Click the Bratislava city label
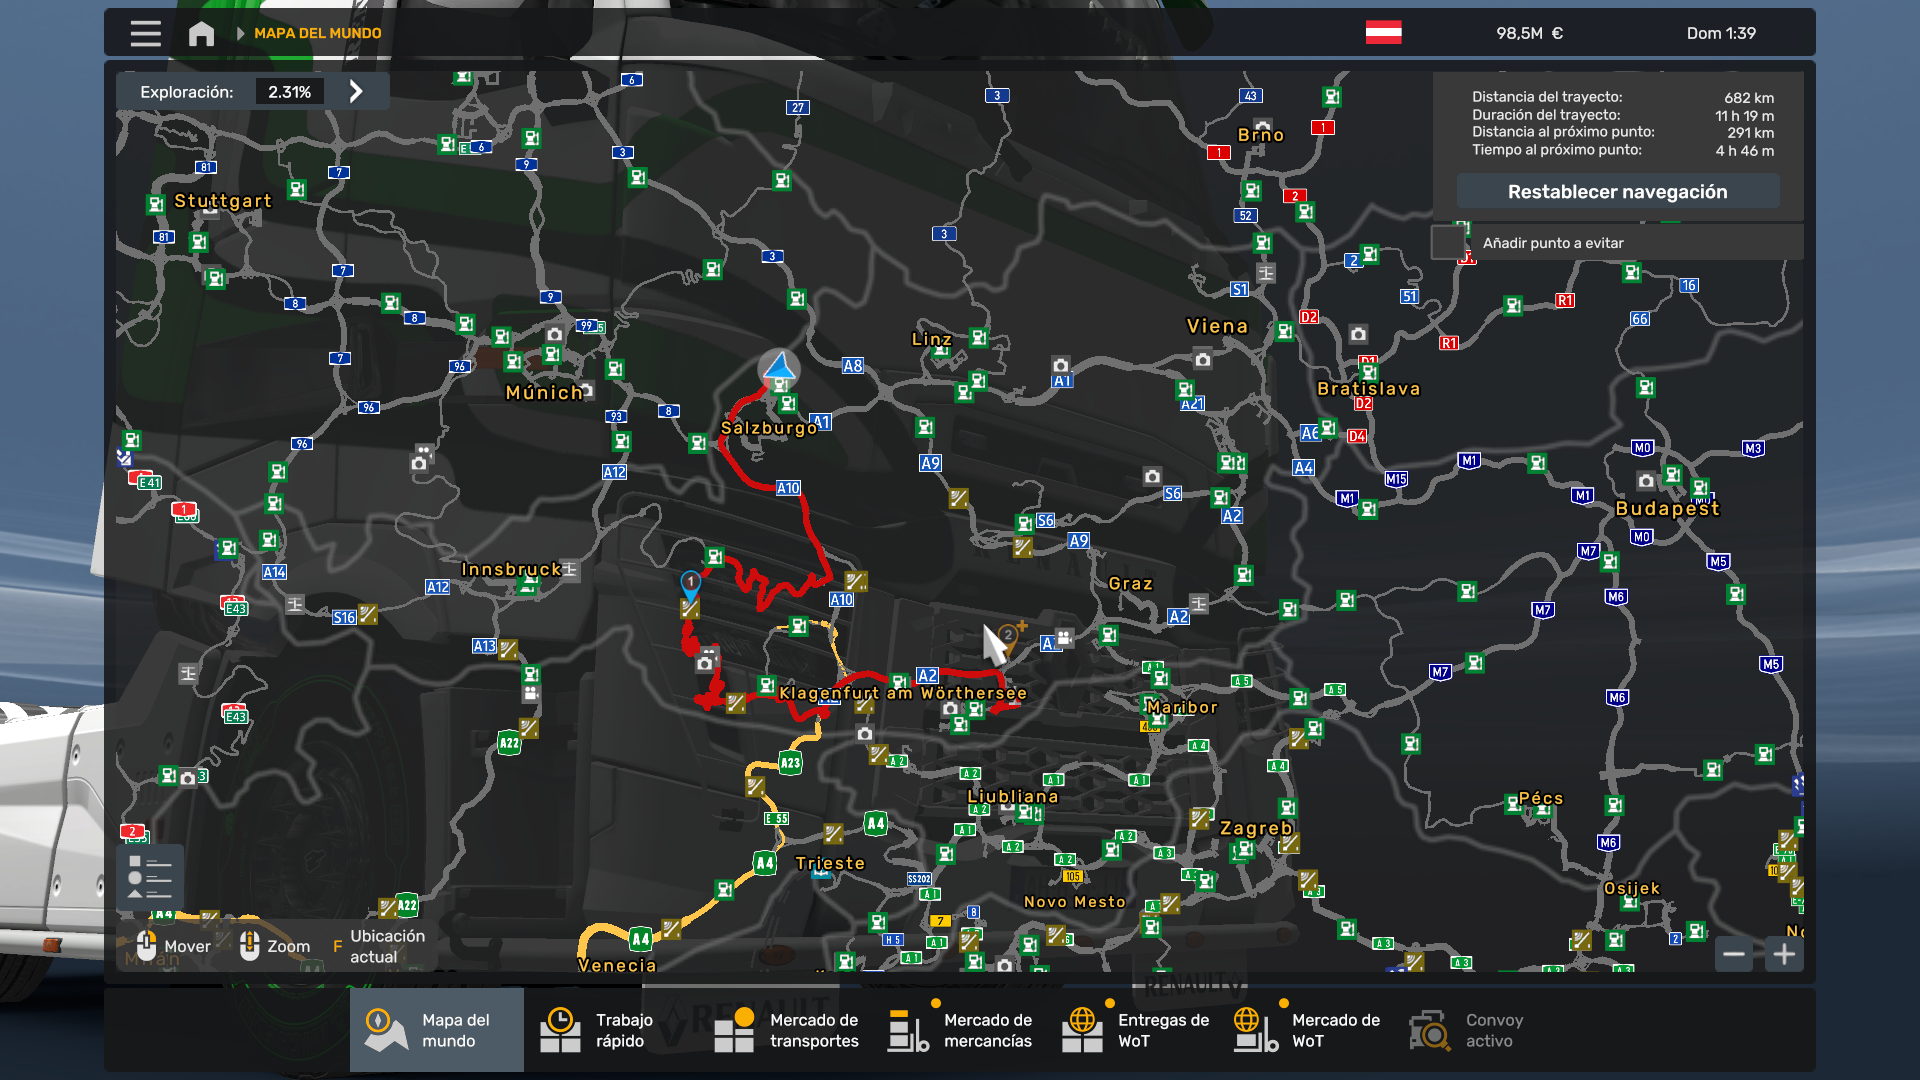The height and width of the screenshot is (1080, 1920). [1368, 389]
